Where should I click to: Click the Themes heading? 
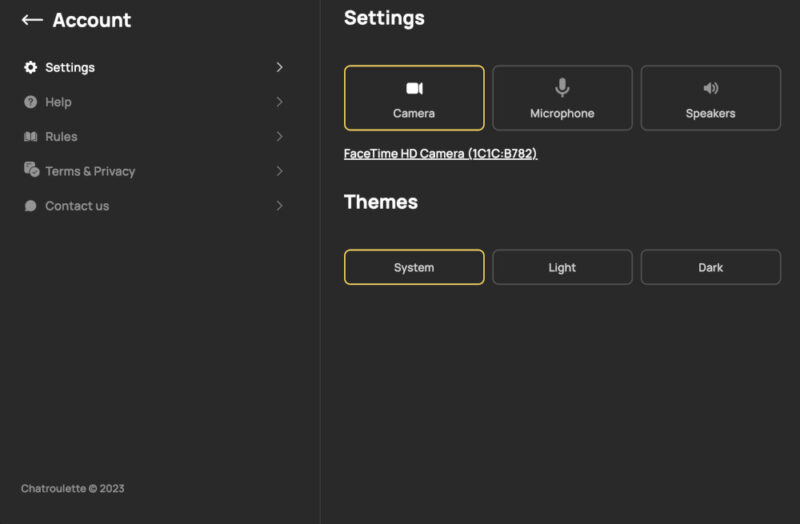(x=381, y=202)
